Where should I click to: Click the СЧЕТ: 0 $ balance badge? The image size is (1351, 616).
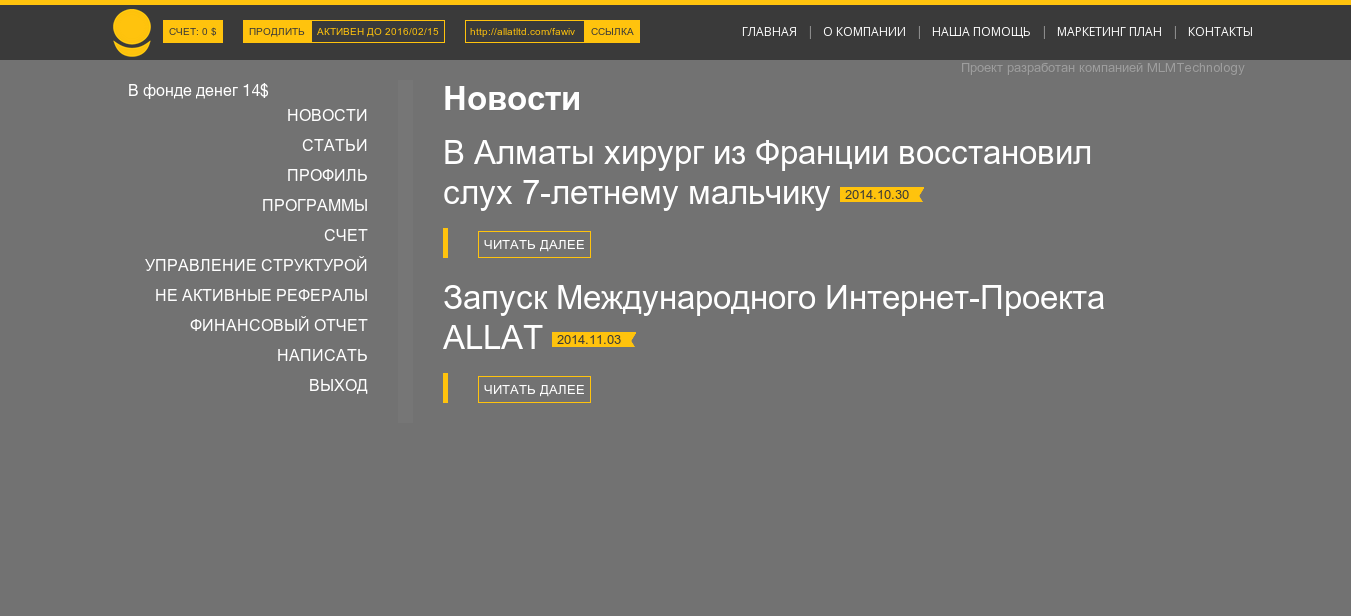coord(193,32)
